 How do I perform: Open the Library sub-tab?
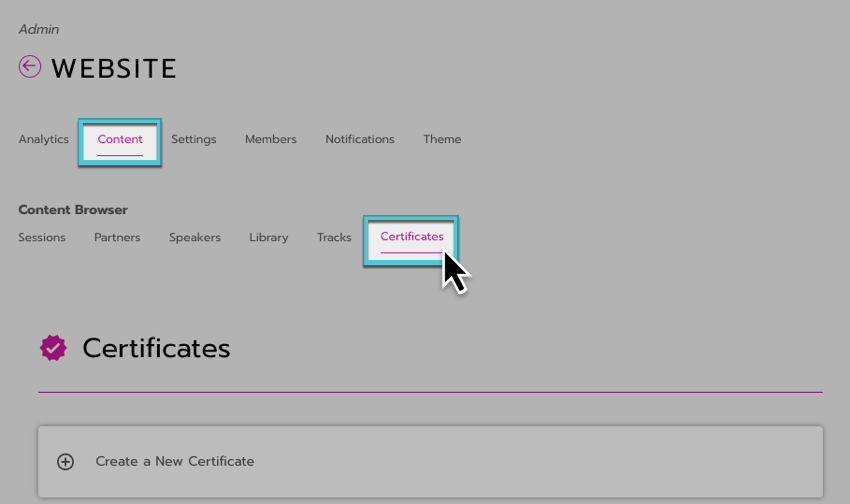click(x=269, y=237)
